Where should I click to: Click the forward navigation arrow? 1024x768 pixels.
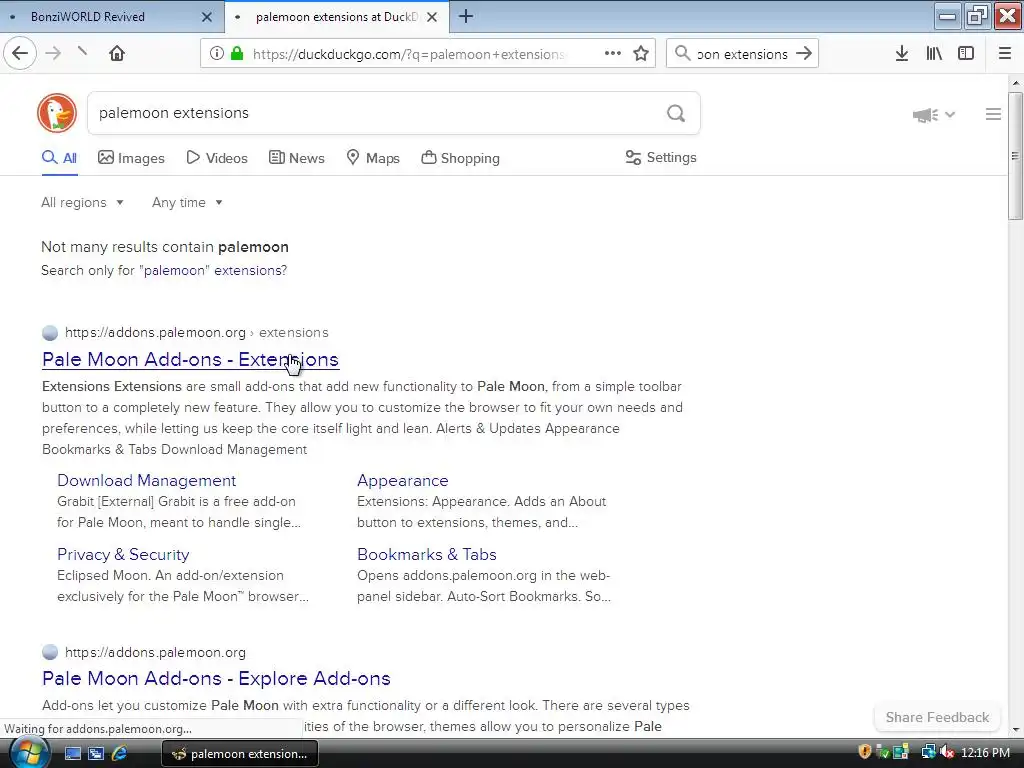(53, 53)
